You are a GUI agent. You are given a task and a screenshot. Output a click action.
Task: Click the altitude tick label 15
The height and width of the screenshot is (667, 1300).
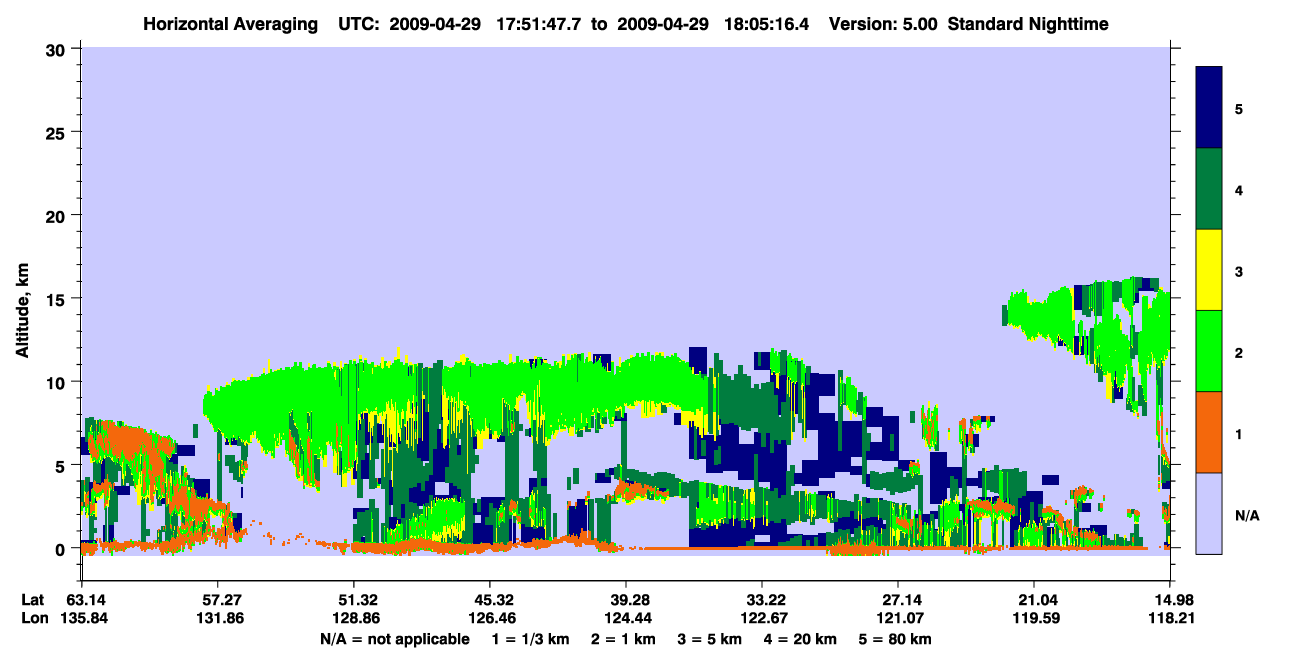point(58,299)
